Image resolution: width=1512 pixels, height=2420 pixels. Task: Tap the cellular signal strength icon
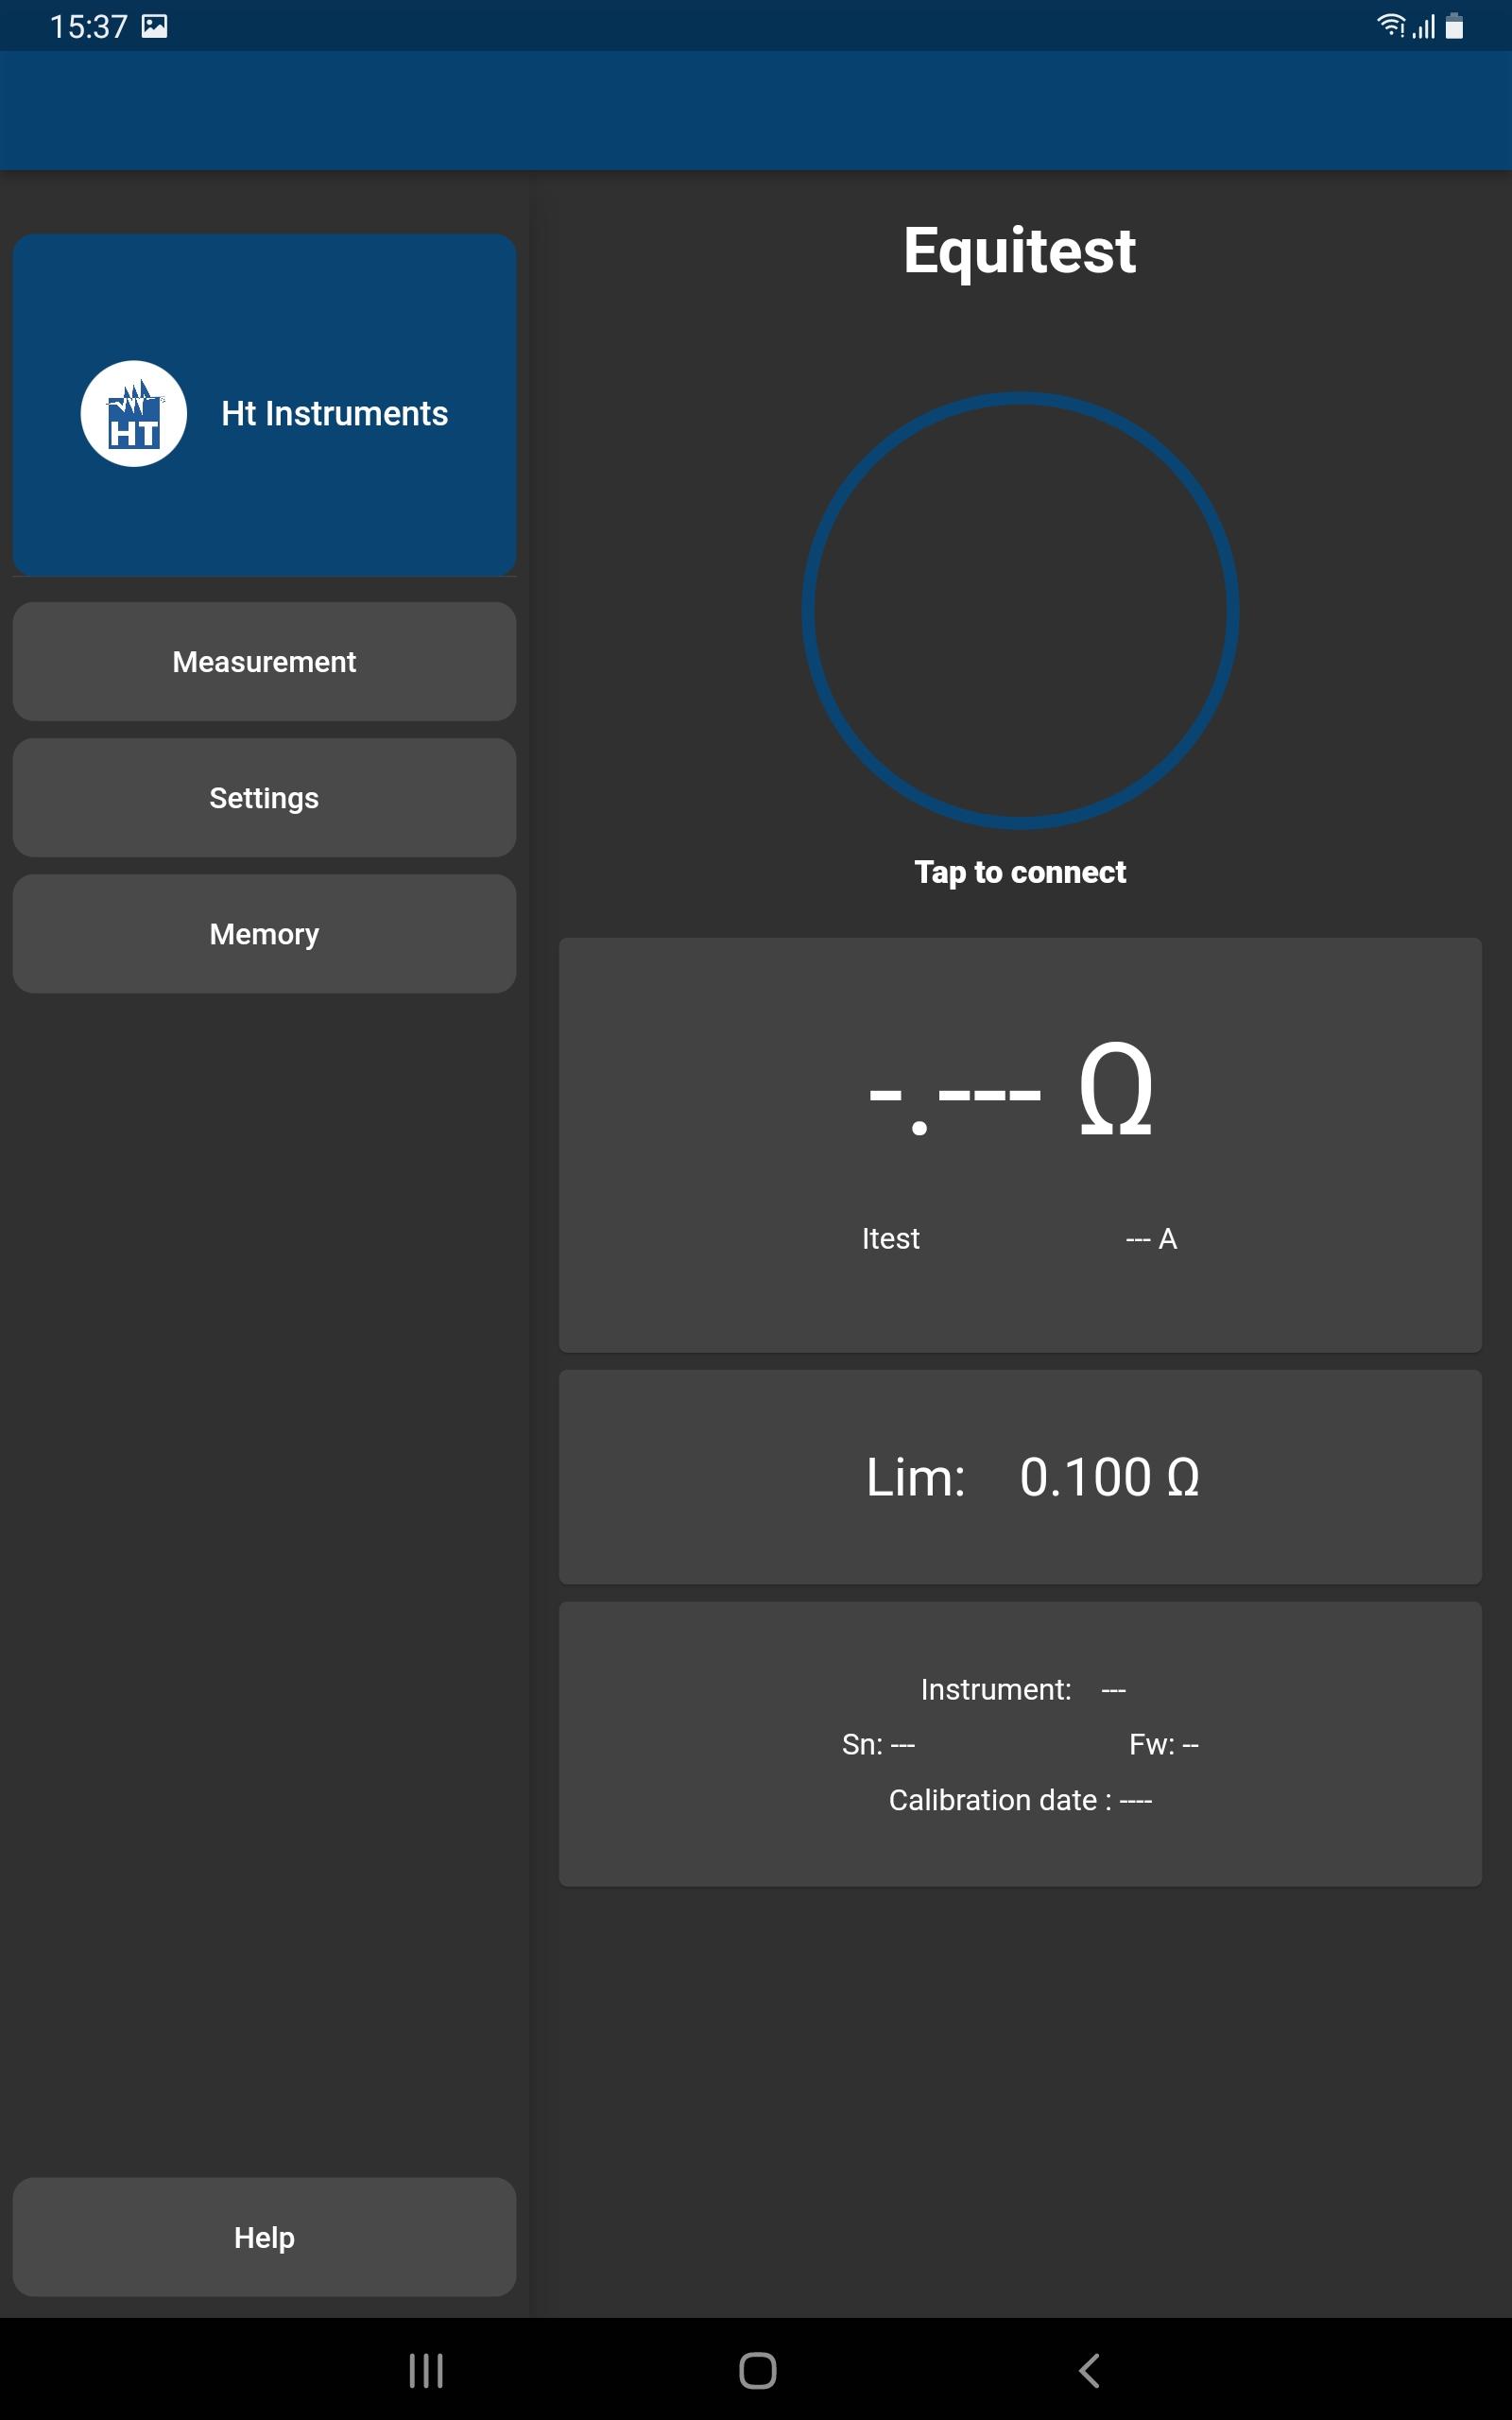pyautogui.click(x=1424, y=26)
